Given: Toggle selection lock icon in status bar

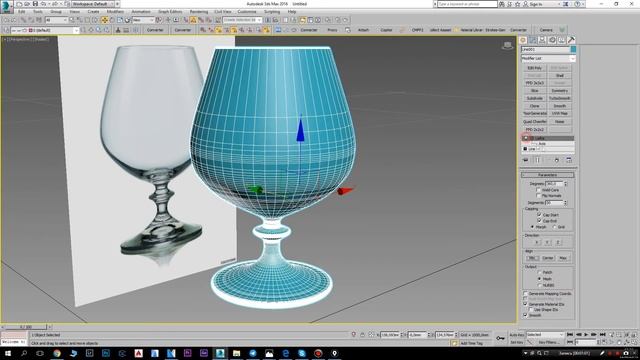Looking at the screenshot, I should tap(362, 335).
